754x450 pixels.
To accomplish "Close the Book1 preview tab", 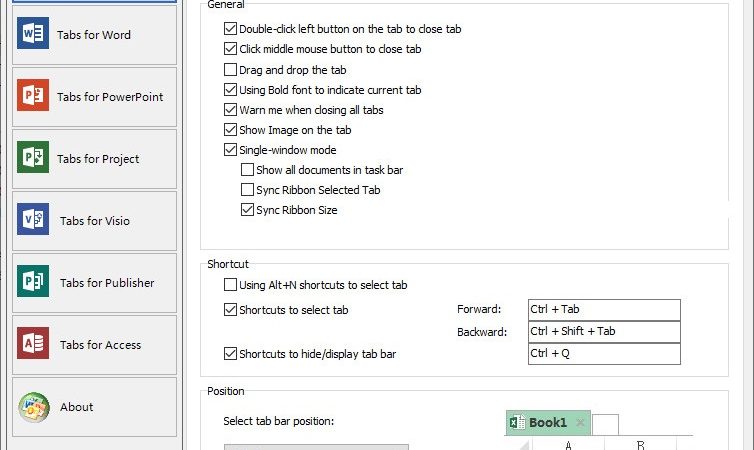I will [580, 423].
